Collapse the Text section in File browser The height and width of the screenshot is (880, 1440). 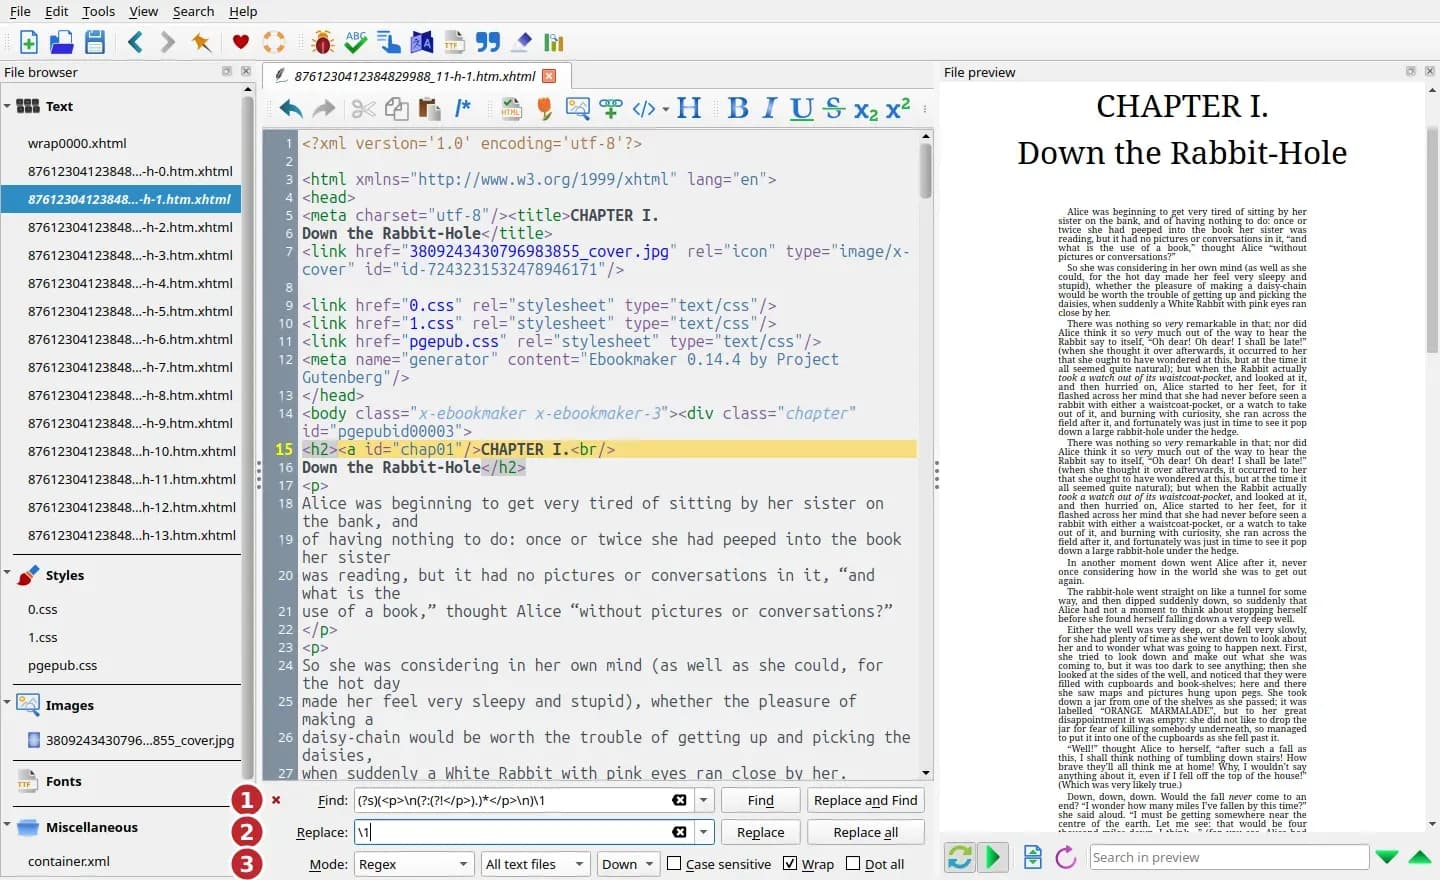pos(7,106)
